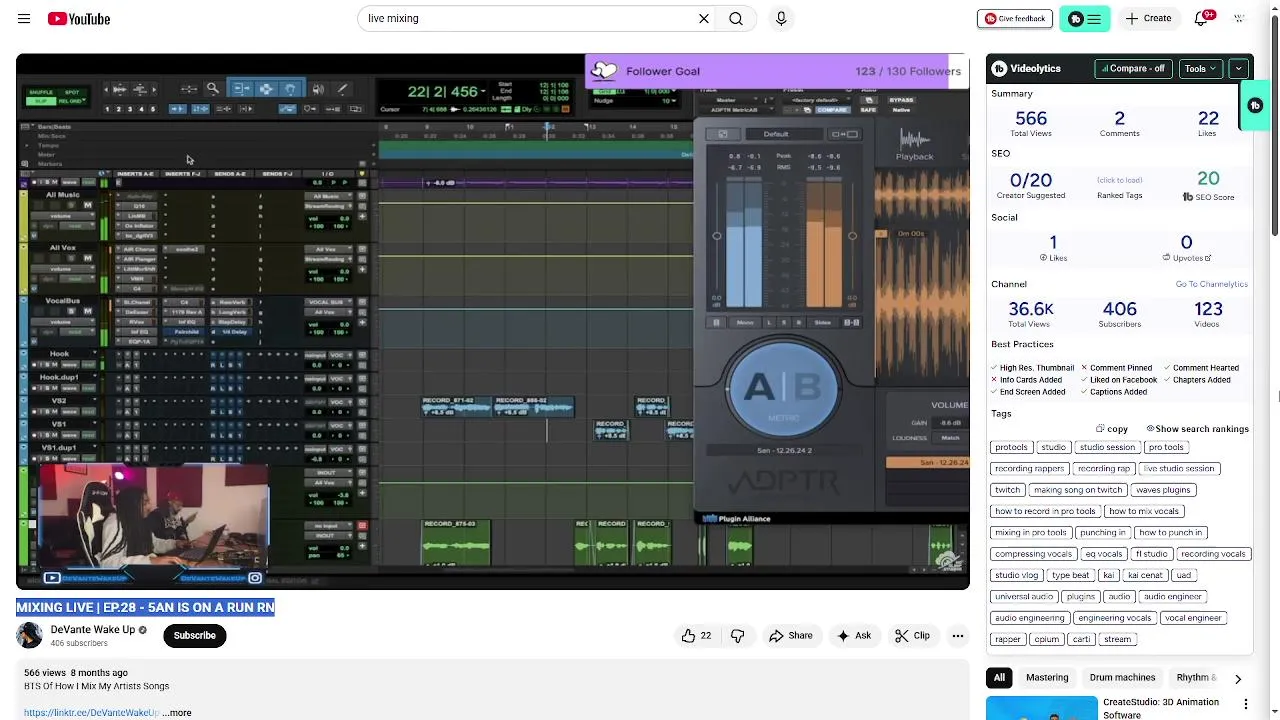1280x720 pixels.
Task: Copy the video tags
Action: [1112, 429]
